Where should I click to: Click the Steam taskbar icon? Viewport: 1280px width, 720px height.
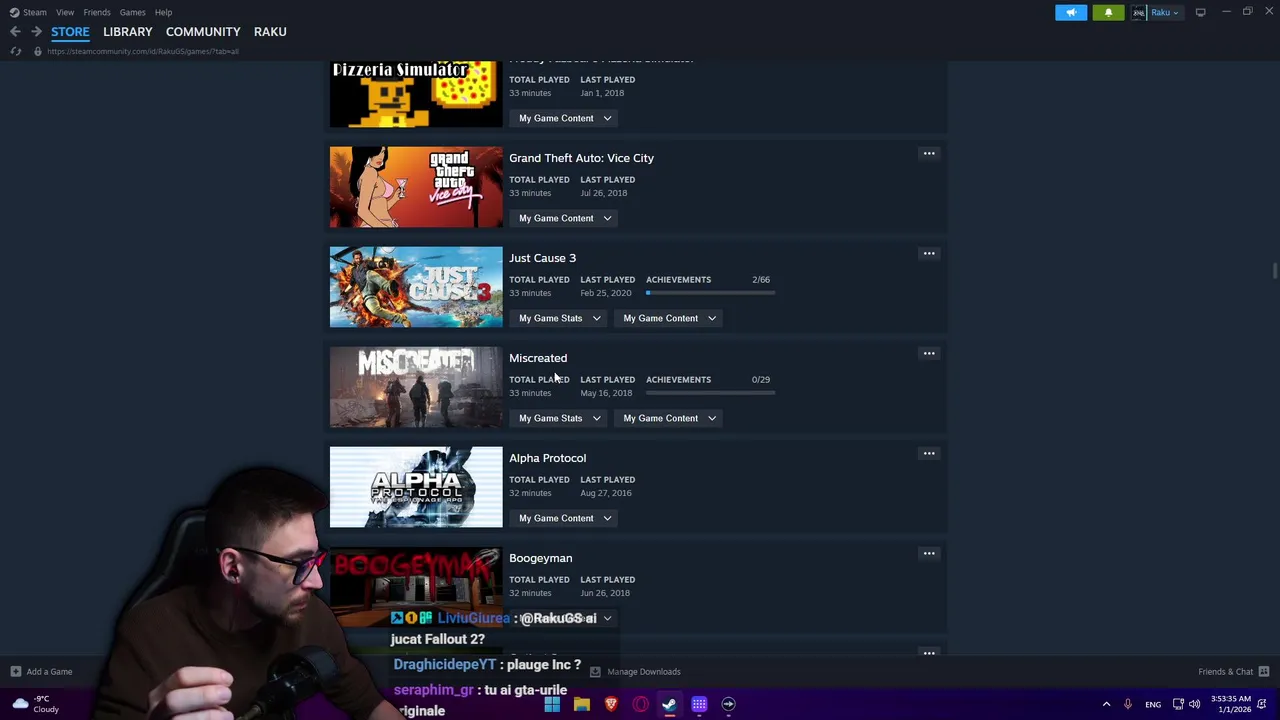pyautogui.click(x=669, y=704)
